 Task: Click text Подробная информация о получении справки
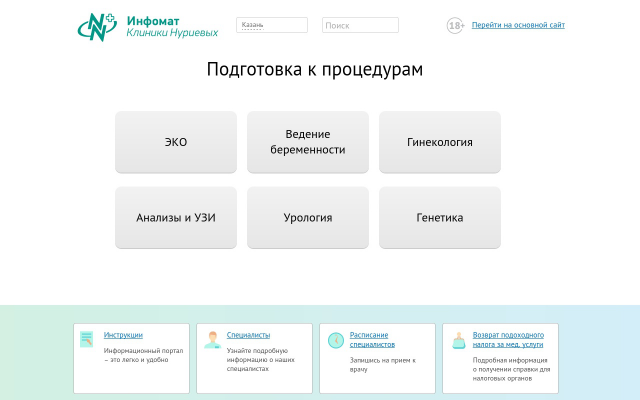(511, 369)
